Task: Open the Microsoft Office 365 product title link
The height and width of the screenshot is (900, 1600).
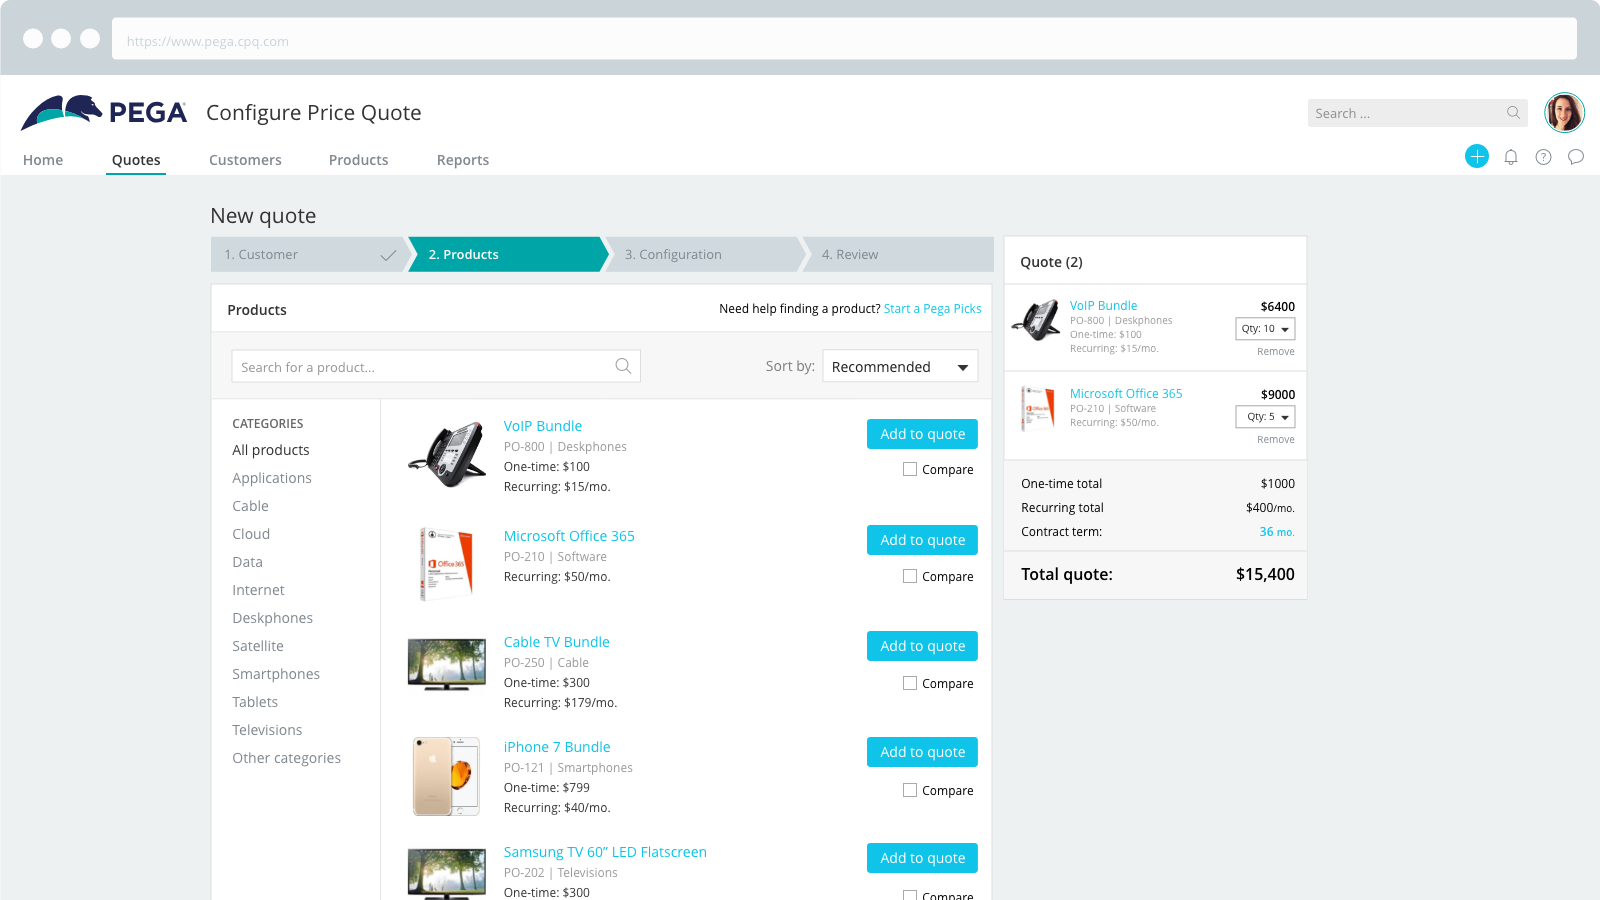Action: (569, 536)
